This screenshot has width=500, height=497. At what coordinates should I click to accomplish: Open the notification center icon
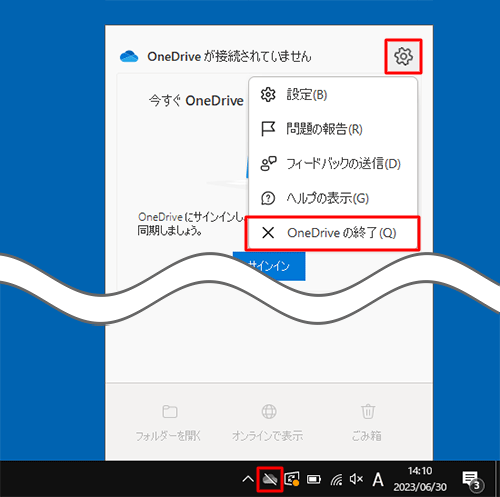472,480
